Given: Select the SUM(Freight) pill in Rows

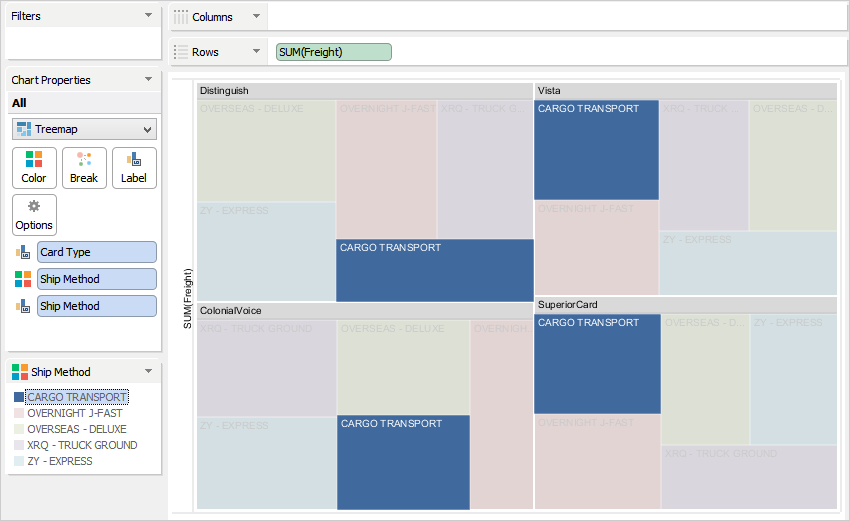Looking at the screenshot, I should 334,52.
